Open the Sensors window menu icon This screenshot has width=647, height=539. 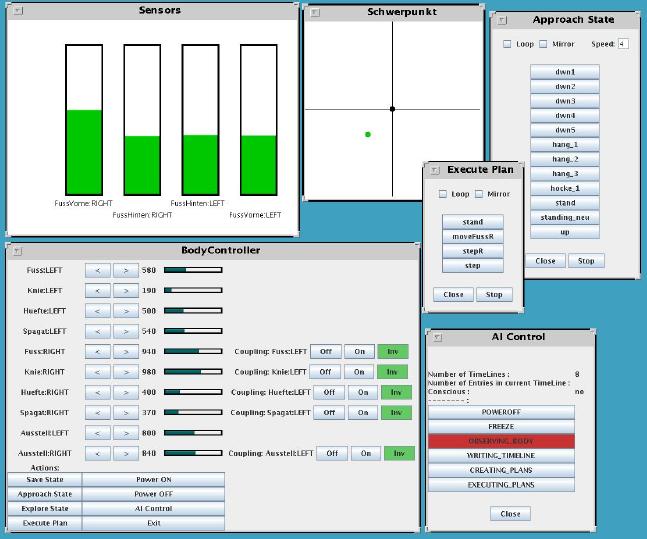tap(18, 11)
